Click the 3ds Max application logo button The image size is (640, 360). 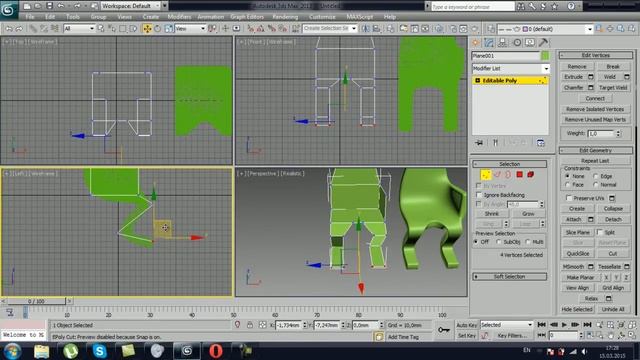click(x=8, y=10)
